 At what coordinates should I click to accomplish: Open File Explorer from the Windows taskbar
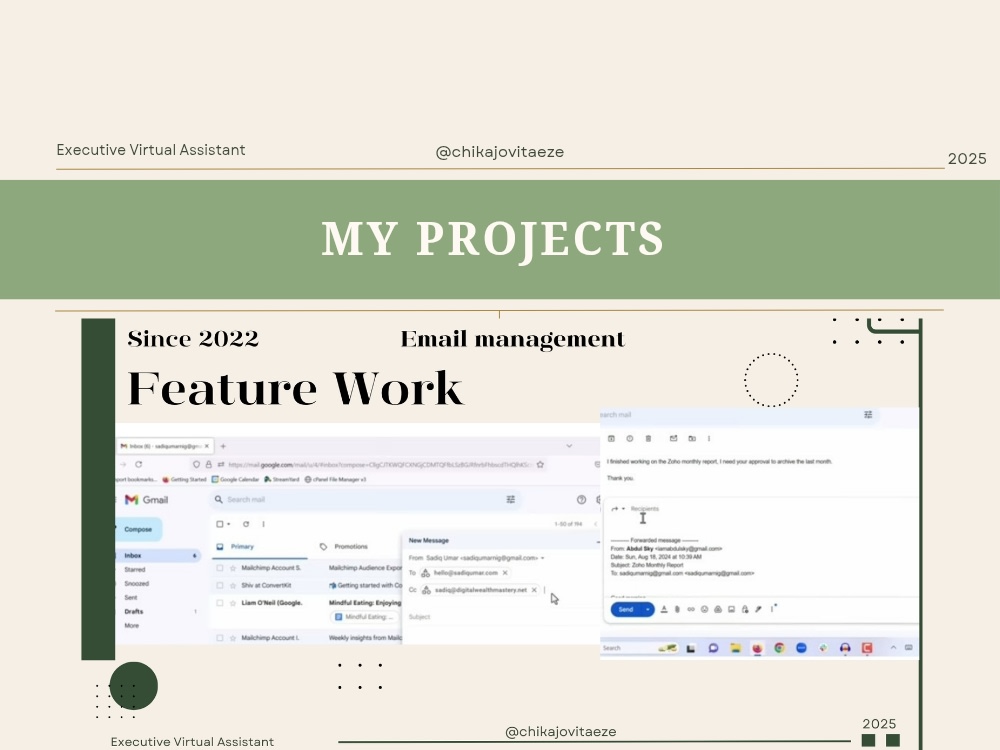point(735,648)
